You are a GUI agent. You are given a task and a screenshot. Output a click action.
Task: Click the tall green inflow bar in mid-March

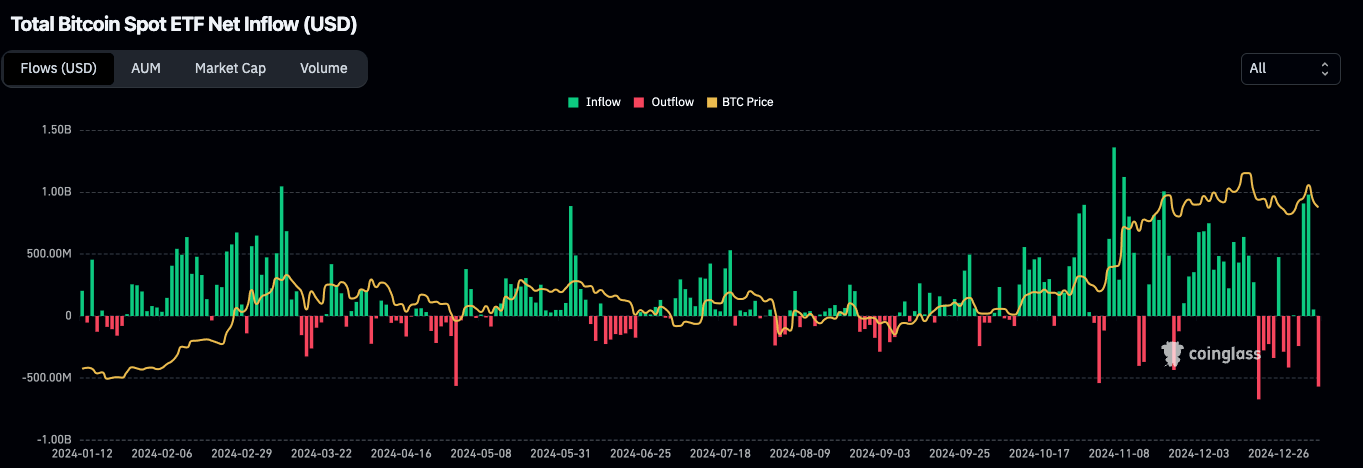pyautogui.click(x=281, y=250)
